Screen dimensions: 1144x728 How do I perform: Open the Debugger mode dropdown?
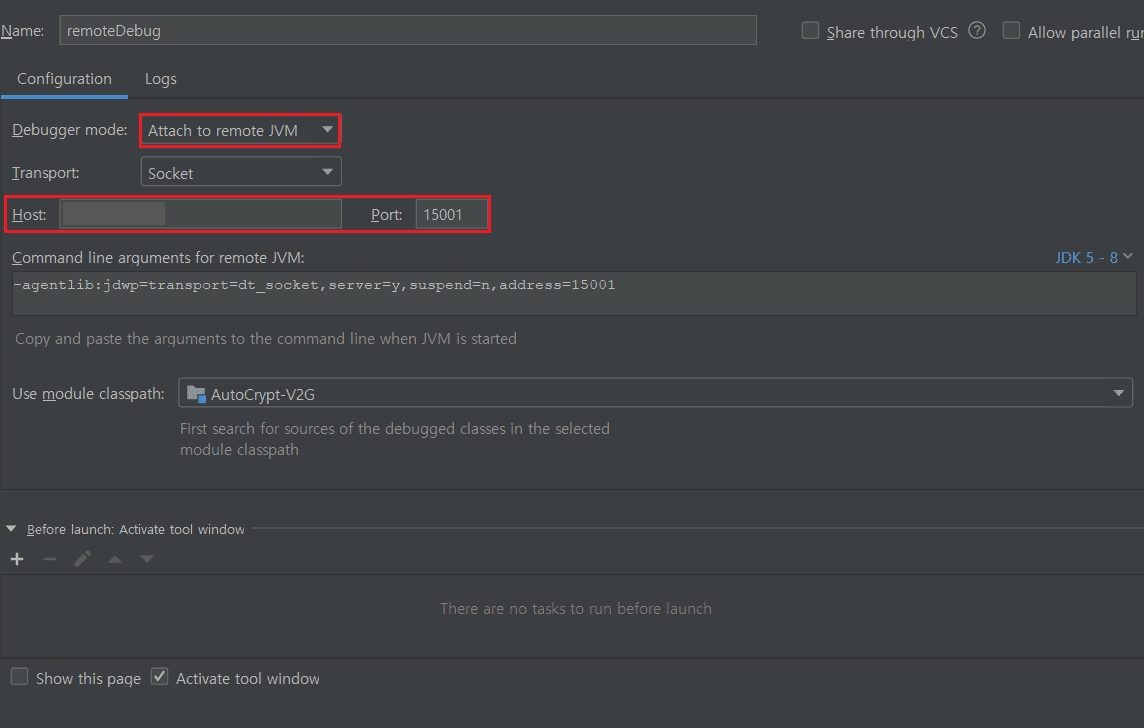click(240, 130)
